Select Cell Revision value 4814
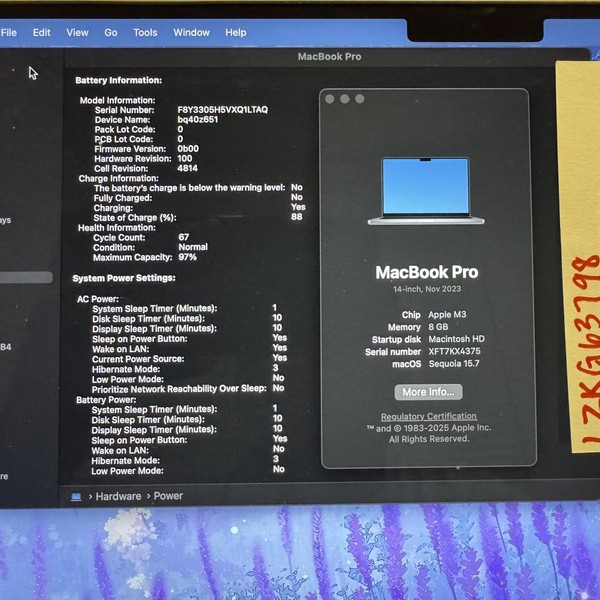The image size is (600, 600). (188, 168)
